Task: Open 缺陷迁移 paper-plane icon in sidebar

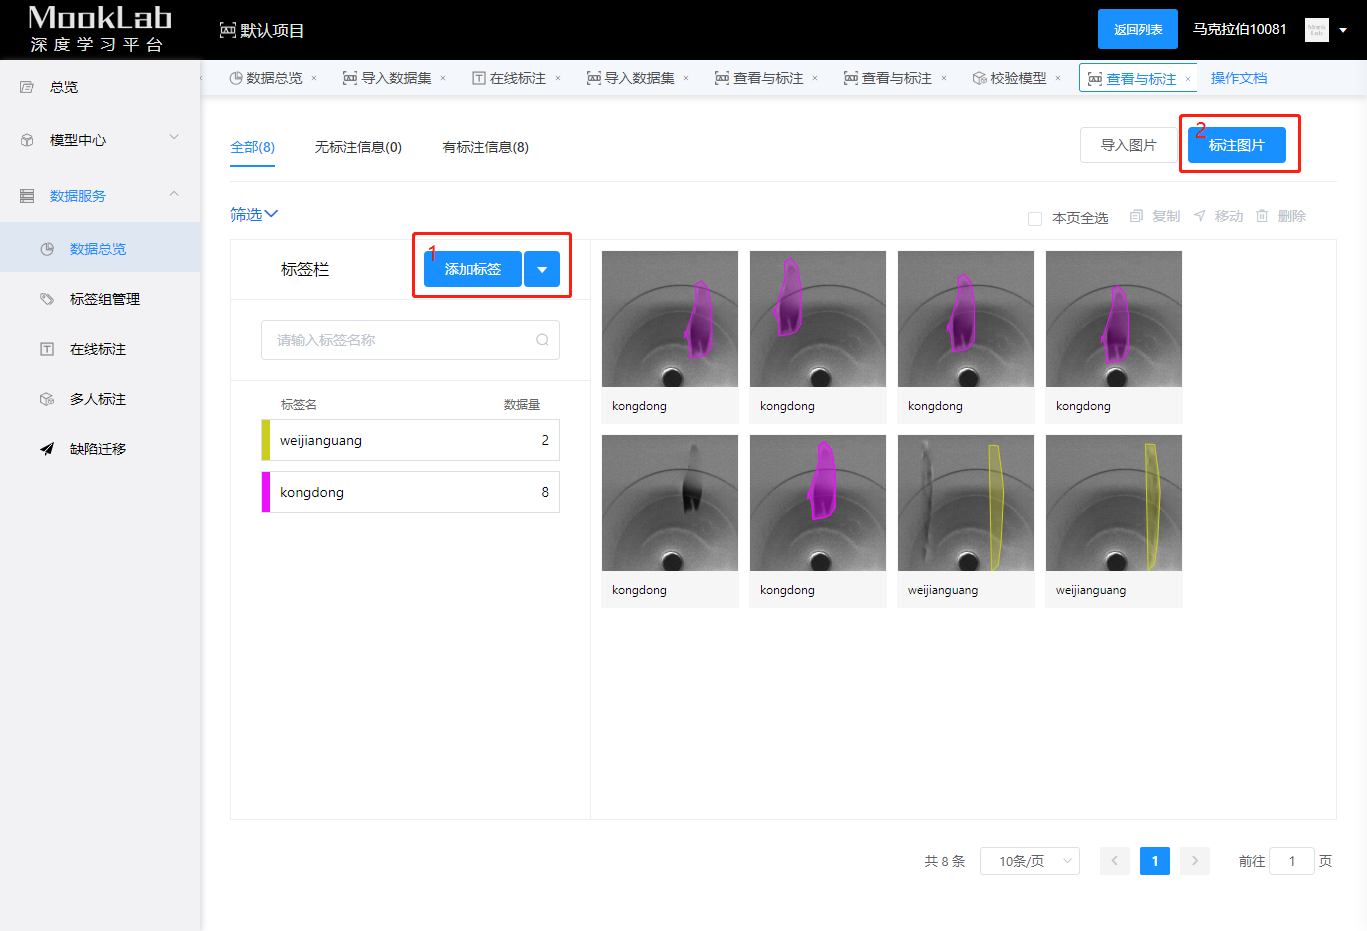Action: (x=47, y=449)
